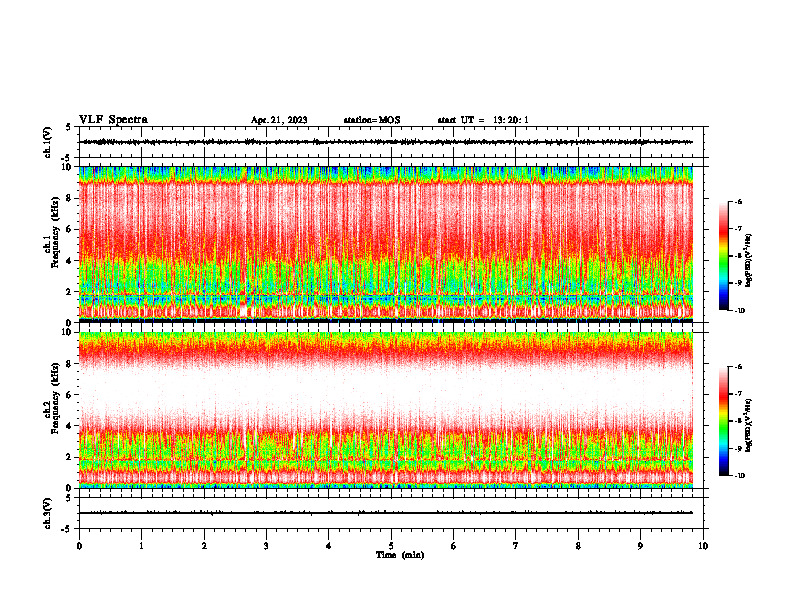Screen dimensions: 792x612
Task: Click the "8" tick on the time axis
Action: 578,546
